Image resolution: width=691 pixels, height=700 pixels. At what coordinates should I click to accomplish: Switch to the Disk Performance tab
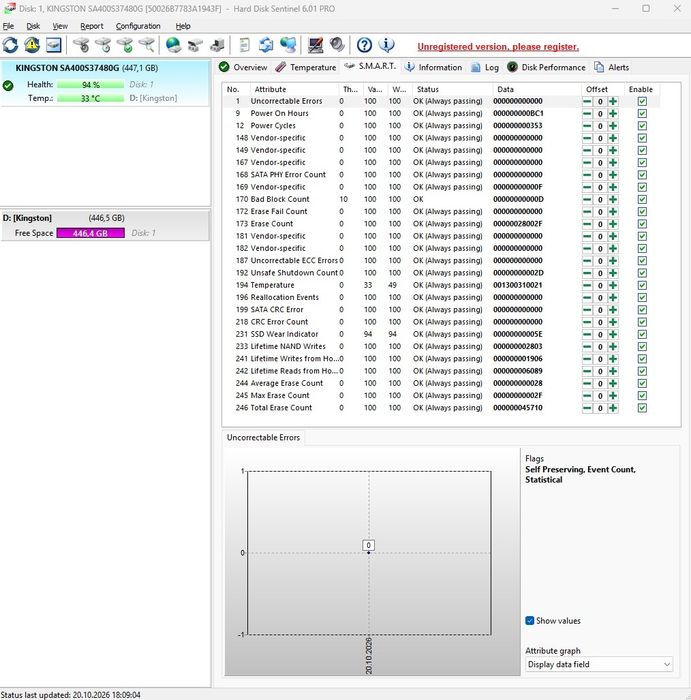click(x=546, y=67)
